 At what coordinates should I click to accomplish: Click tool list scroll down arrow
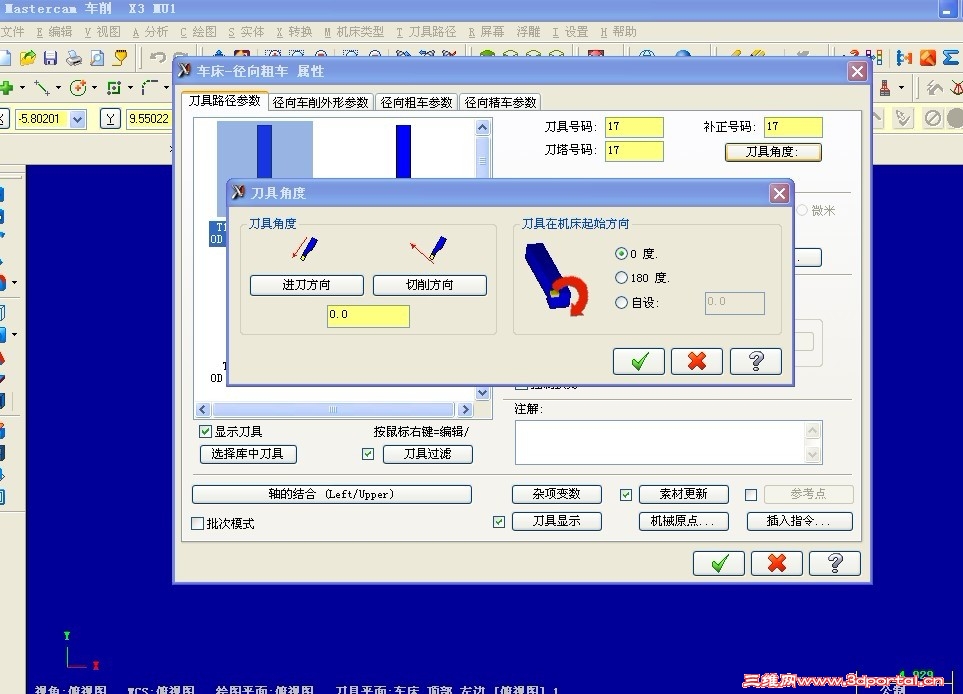pos(483,393)
